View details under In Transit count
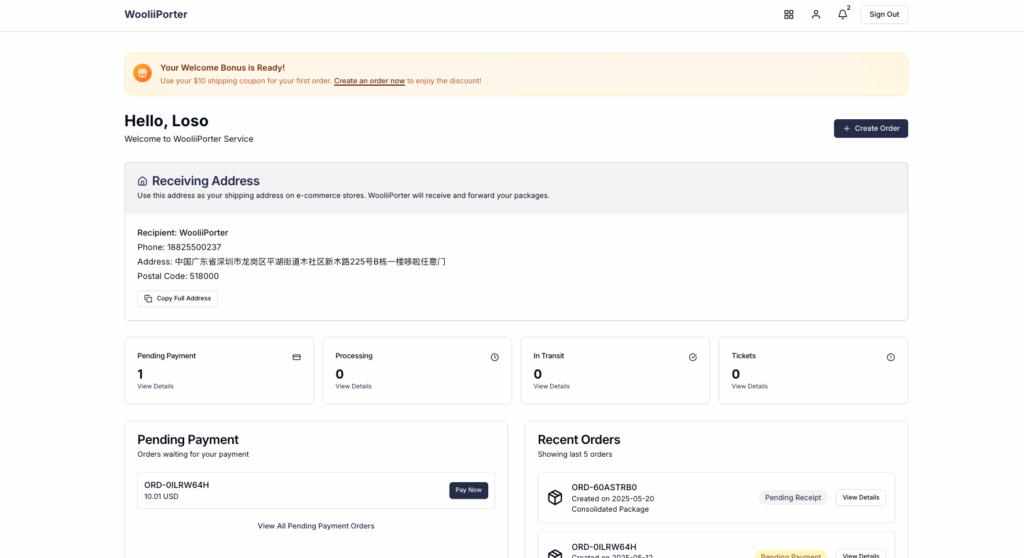Screen dimensions: 1024x558 [551, 386]
